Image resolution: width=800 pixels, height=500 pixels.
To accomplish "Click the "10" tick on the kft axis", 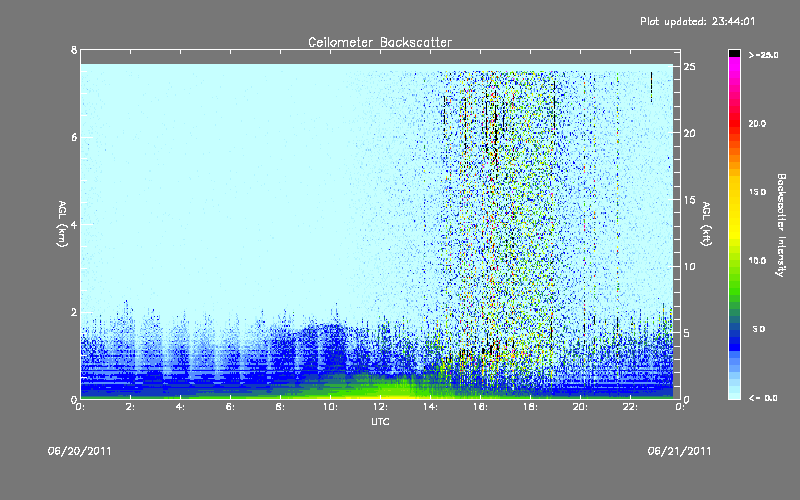I will pos(690,266).
